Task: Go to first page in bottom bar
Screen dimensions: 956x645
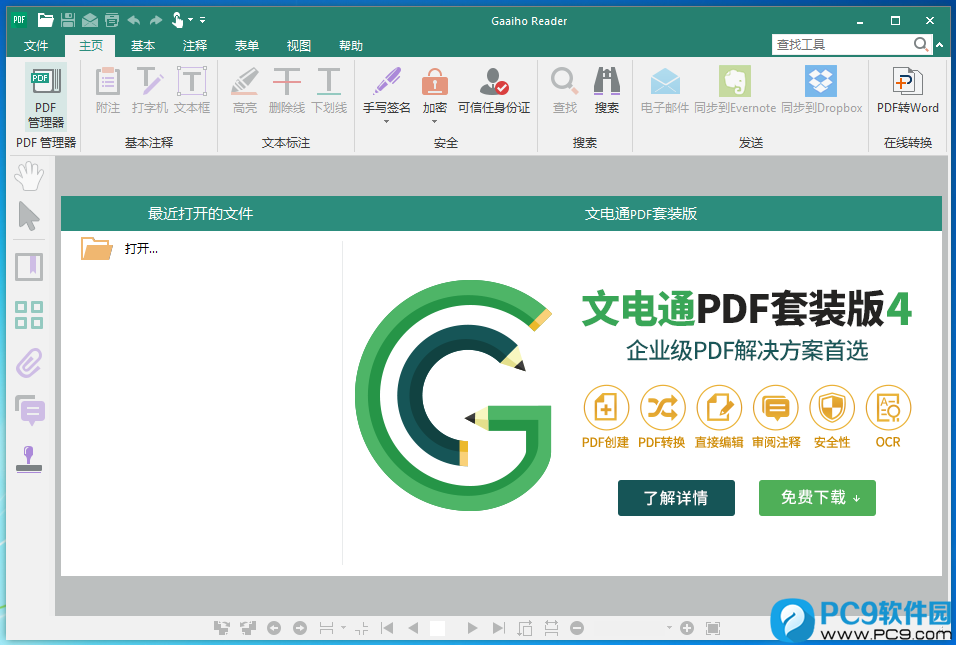Action: pos(387,628)
